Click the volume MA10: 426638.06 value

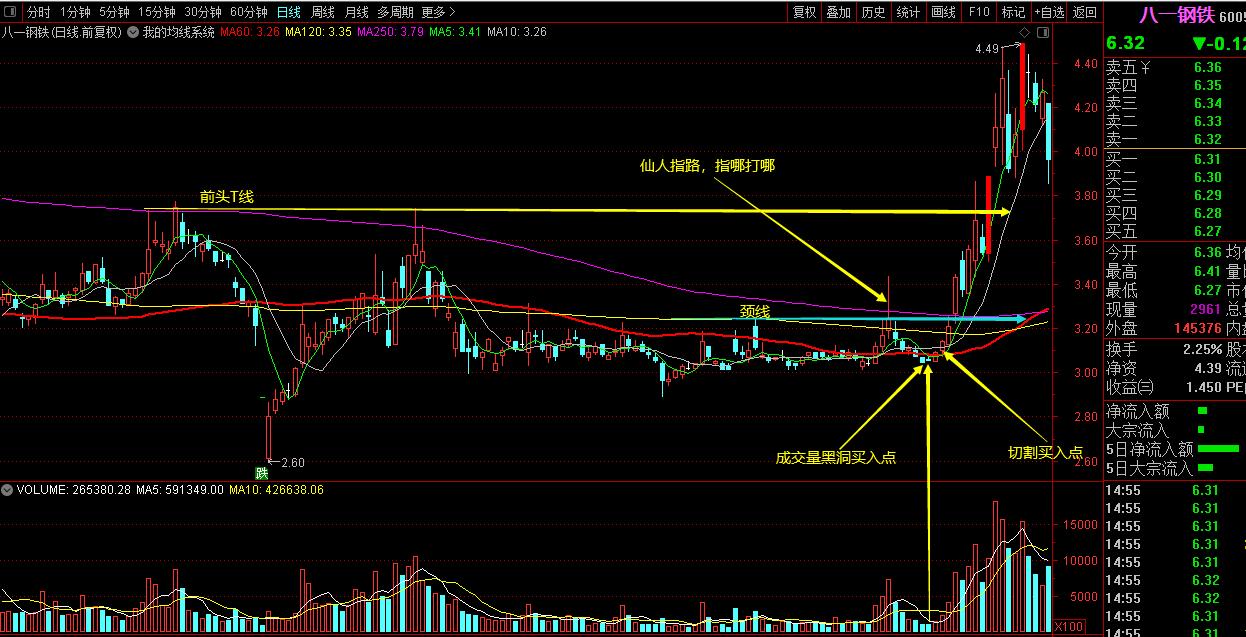click(276, 490)
